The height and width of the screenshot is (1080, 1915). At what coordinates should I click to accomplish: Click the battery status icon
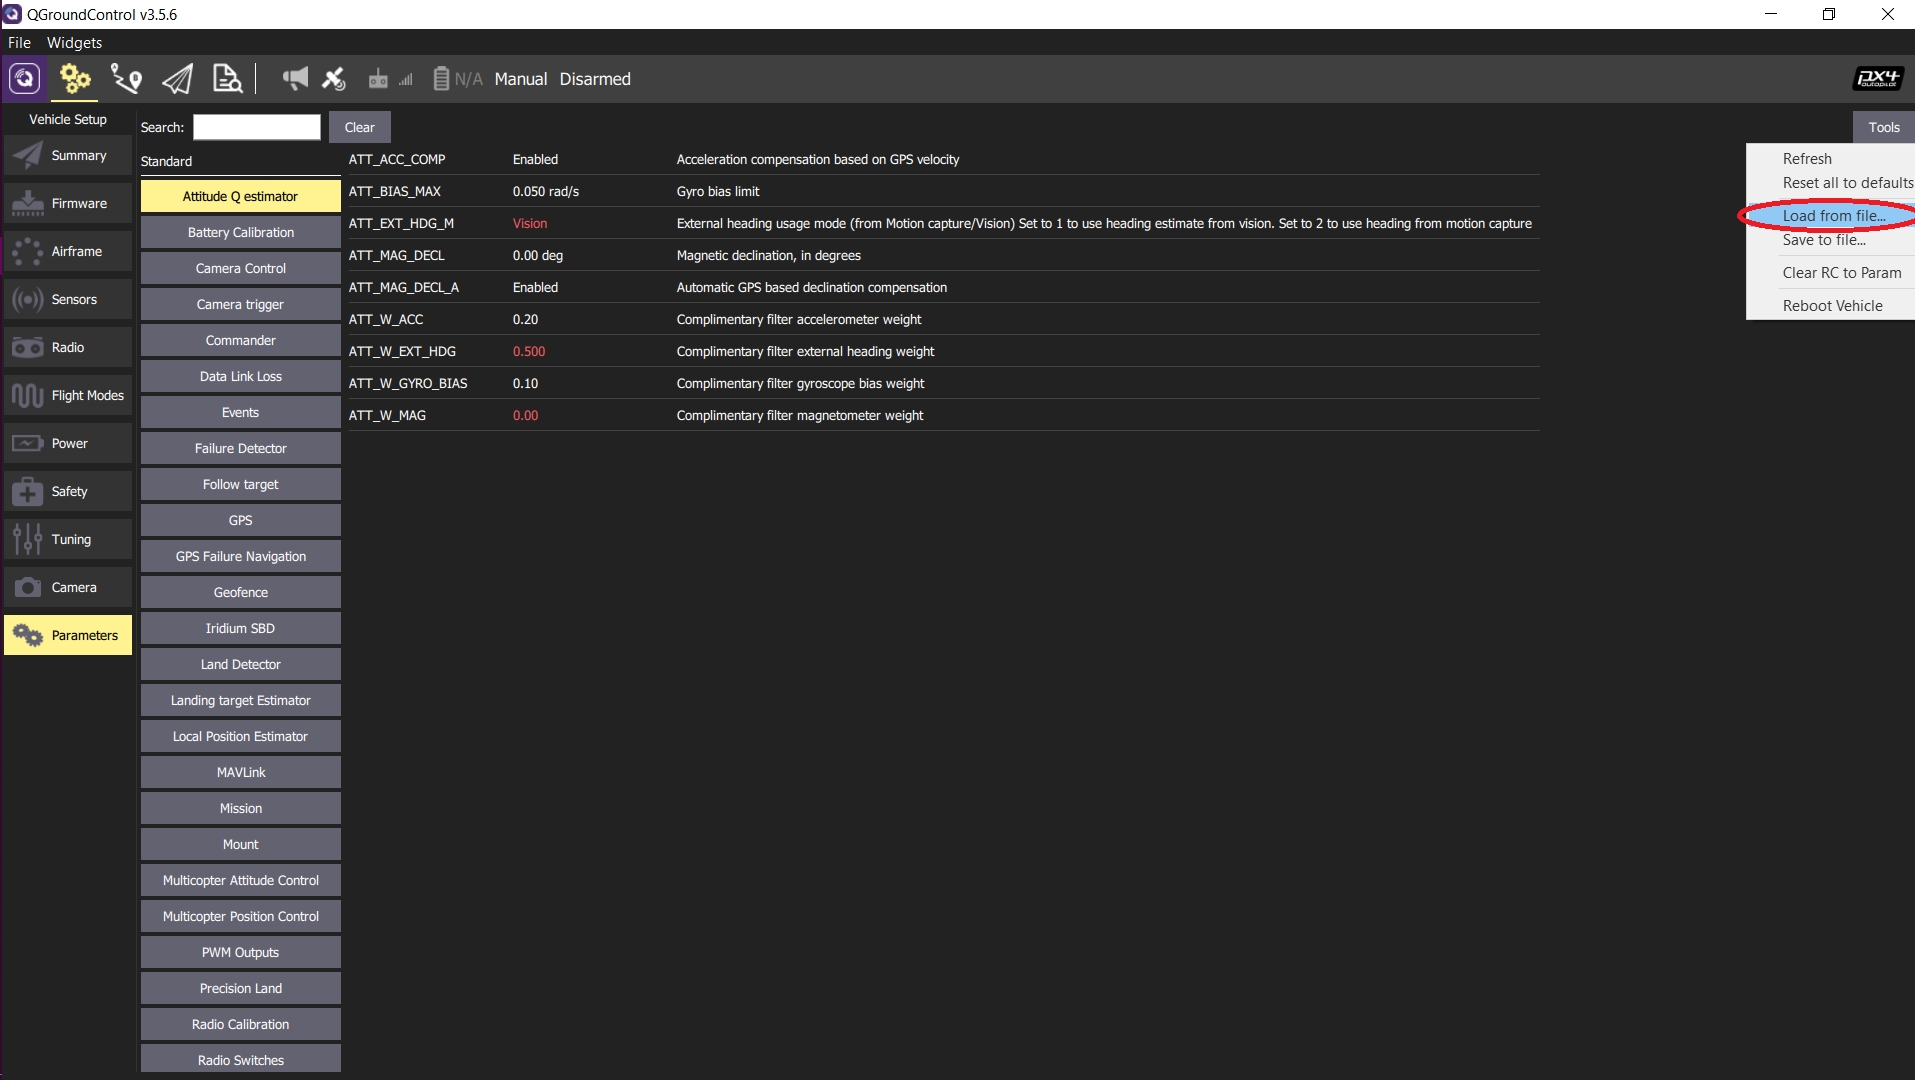441,79
